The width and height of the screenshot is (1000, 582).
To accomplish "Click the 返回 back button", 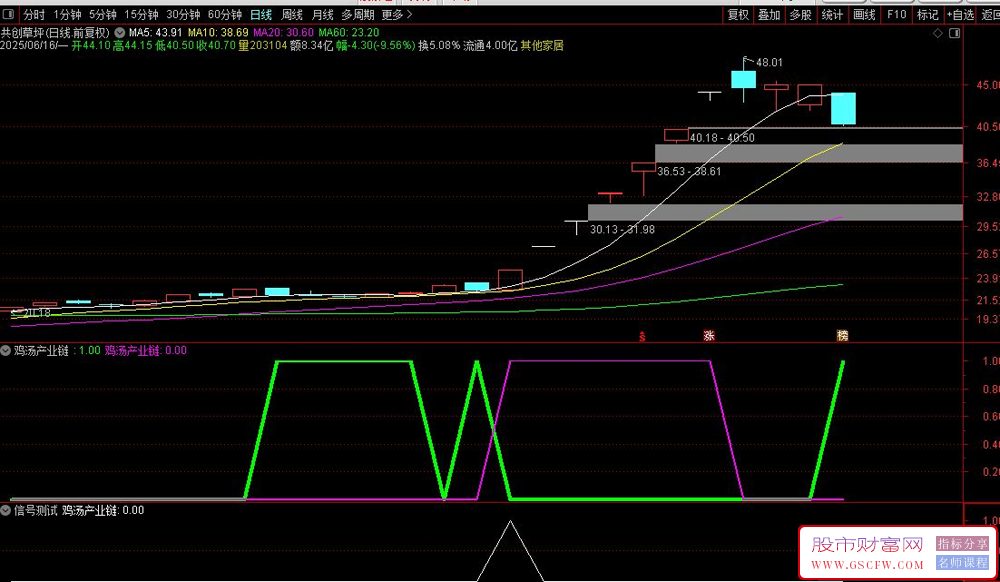I will (x=989, y=14).
